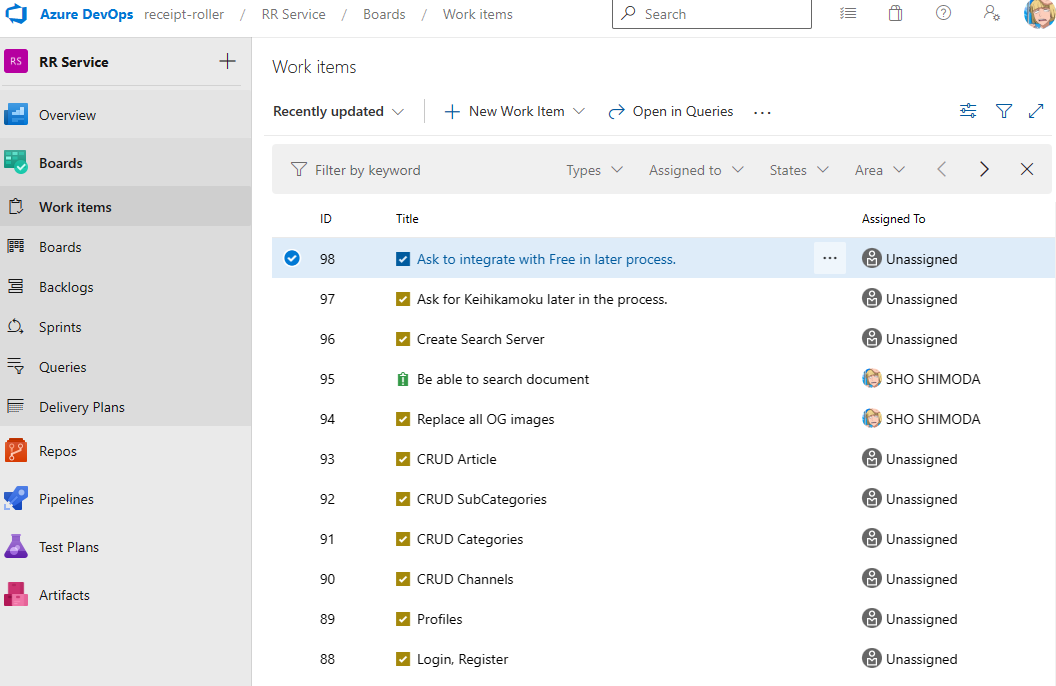The height and width of the screenshot is (686, 1056).
Task: Open the Marketplace shopping bag icon
Action: coord(895,13)
